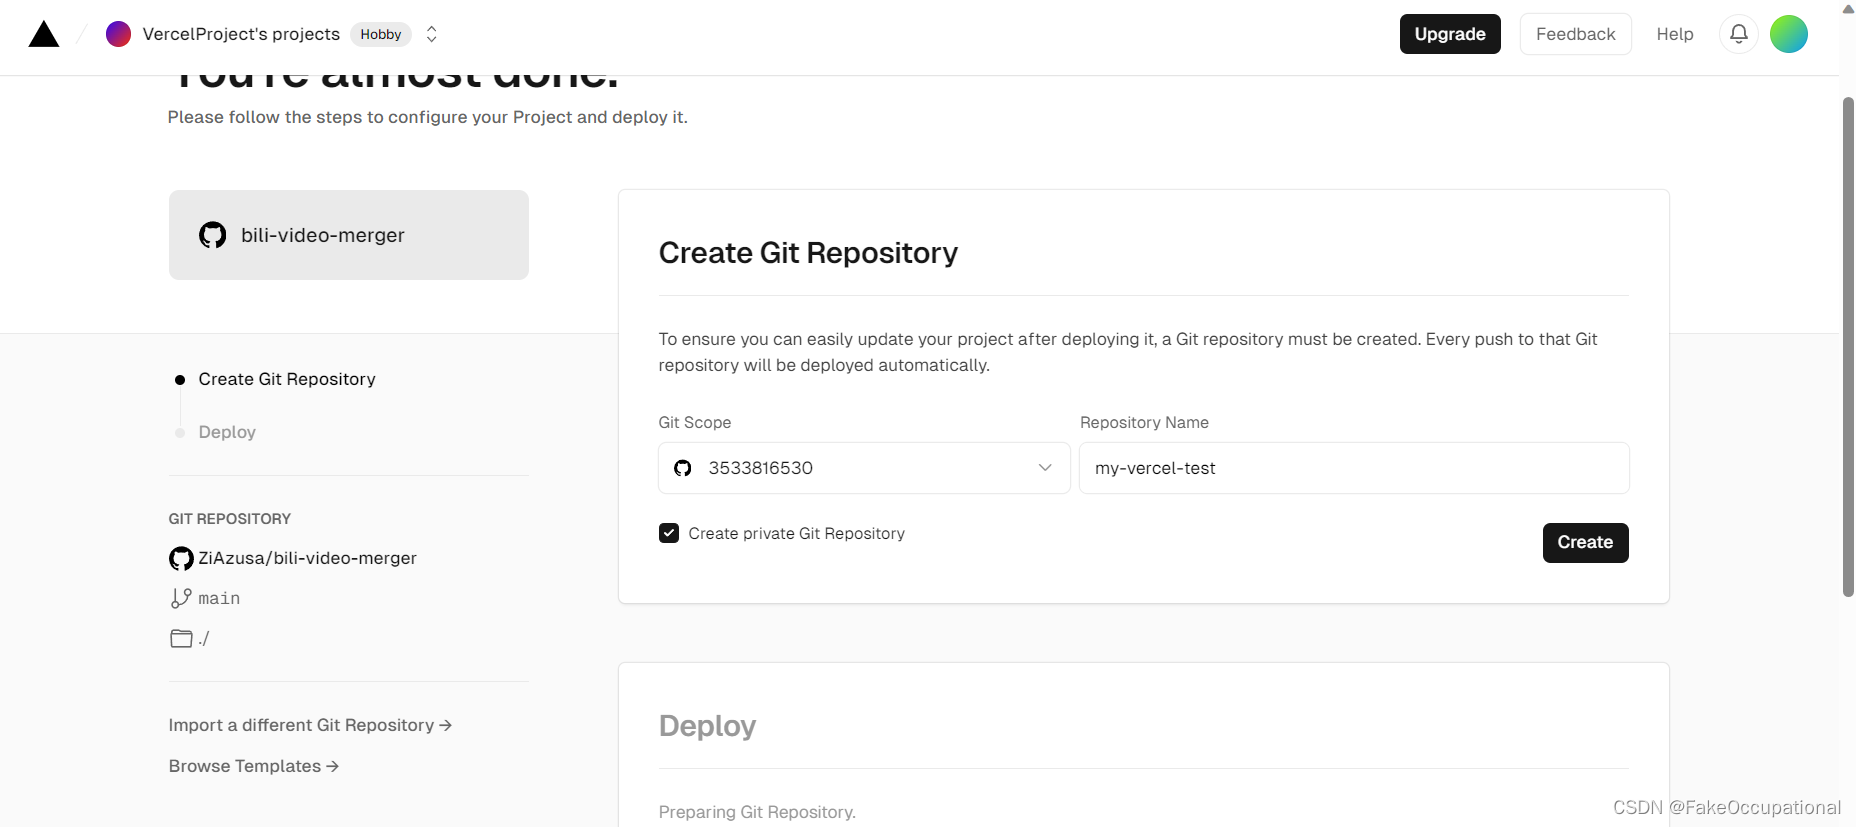Expand the team switcher chevrons
1856x827 pixels.
point(431,34)
